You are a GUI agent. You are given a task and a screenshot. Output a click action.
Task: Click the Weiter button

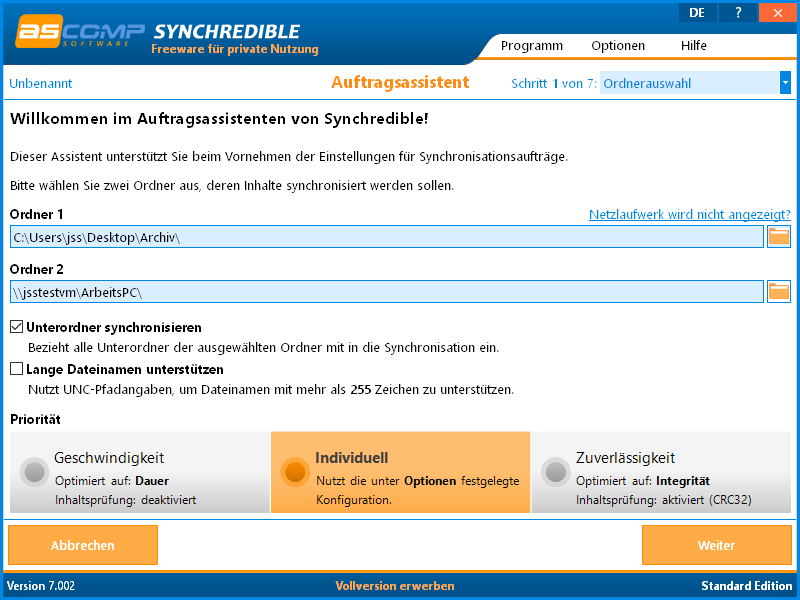coord(716,545)
